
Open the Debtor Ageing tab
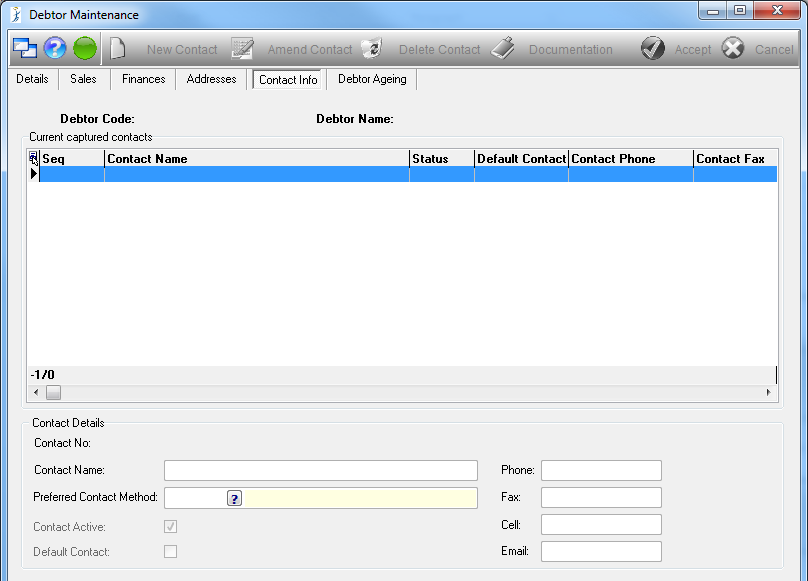coord(372,79)
